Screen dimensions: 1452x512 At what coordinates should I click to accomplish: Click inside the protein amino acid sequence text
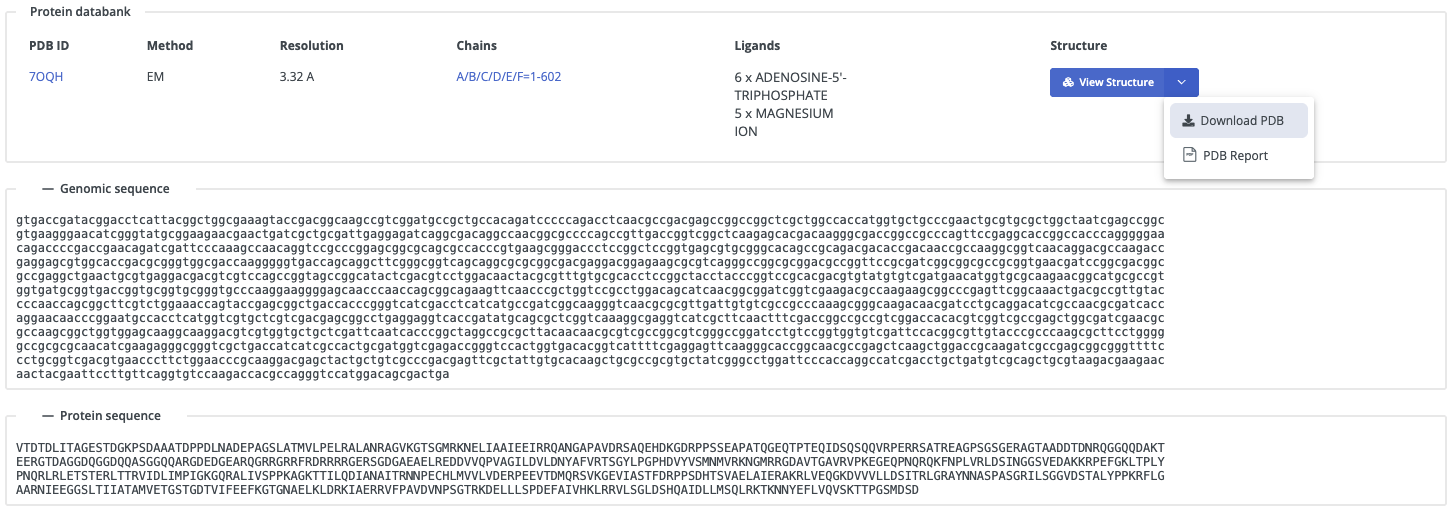(x=590, y=468)
